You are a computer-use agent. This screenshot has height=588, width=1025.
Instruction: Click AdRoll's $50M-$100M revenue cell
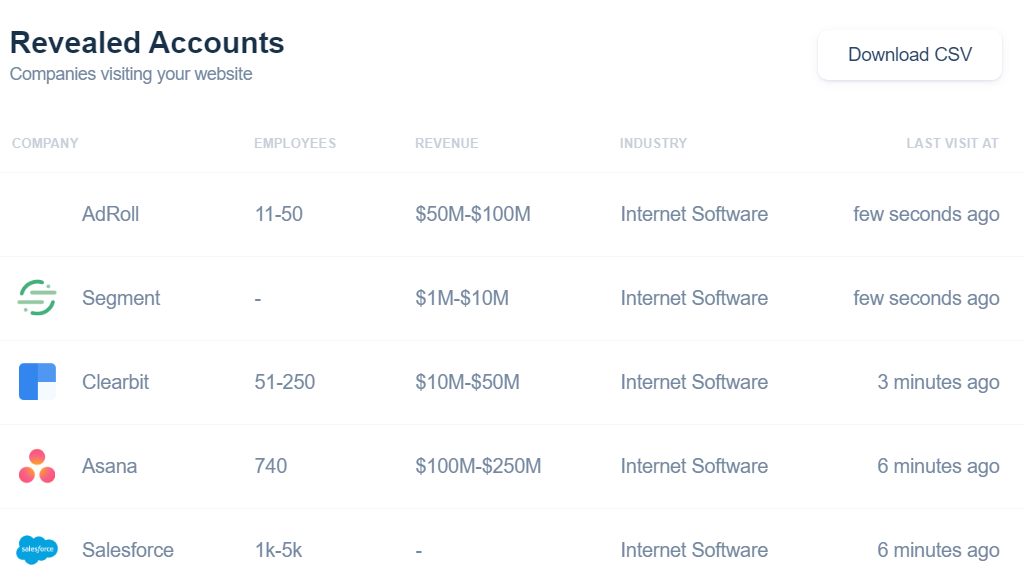pyautogui.click(x=473, y=214)
